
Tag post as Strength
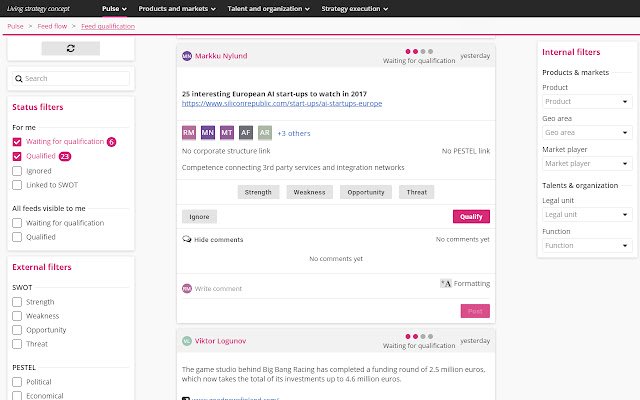tap(258, 192)
